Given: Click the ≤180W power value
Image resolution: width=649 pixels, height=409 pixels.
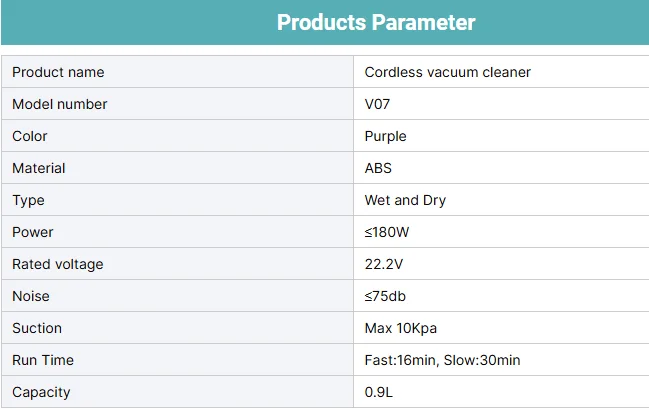Looking at the screenshot, I should coord(388,232).
